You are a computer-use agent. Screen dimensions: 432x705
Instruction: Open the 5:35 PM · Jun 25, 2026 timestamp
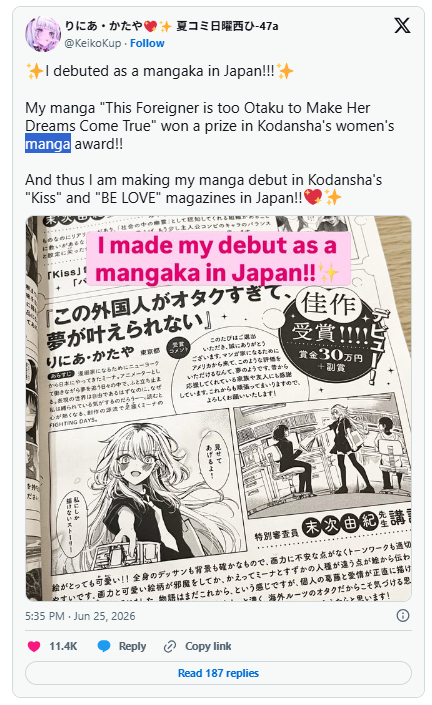pyautogui.click(x=80, y=616)
